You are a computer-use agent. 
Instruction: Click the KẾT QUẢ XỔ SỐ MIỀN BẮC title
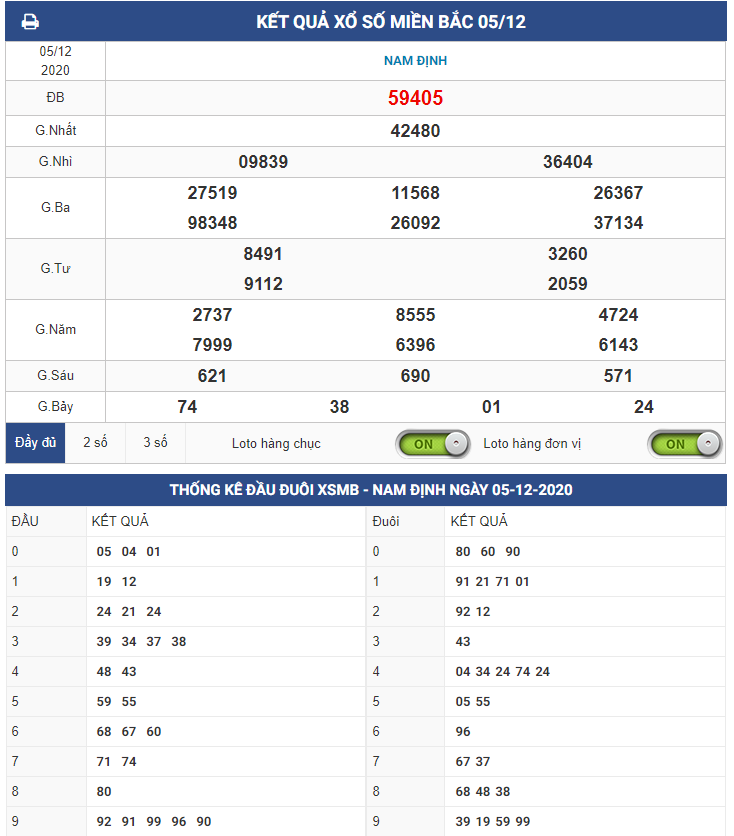[x=390, y=22]
